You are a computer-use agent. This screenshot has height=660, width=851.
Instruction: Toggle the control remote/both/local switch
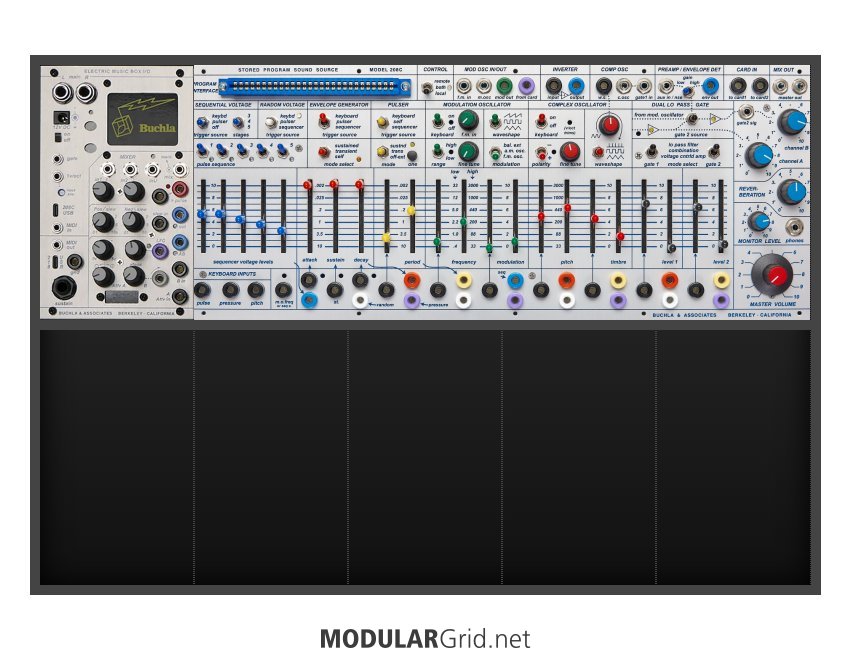tap(428, 87)
